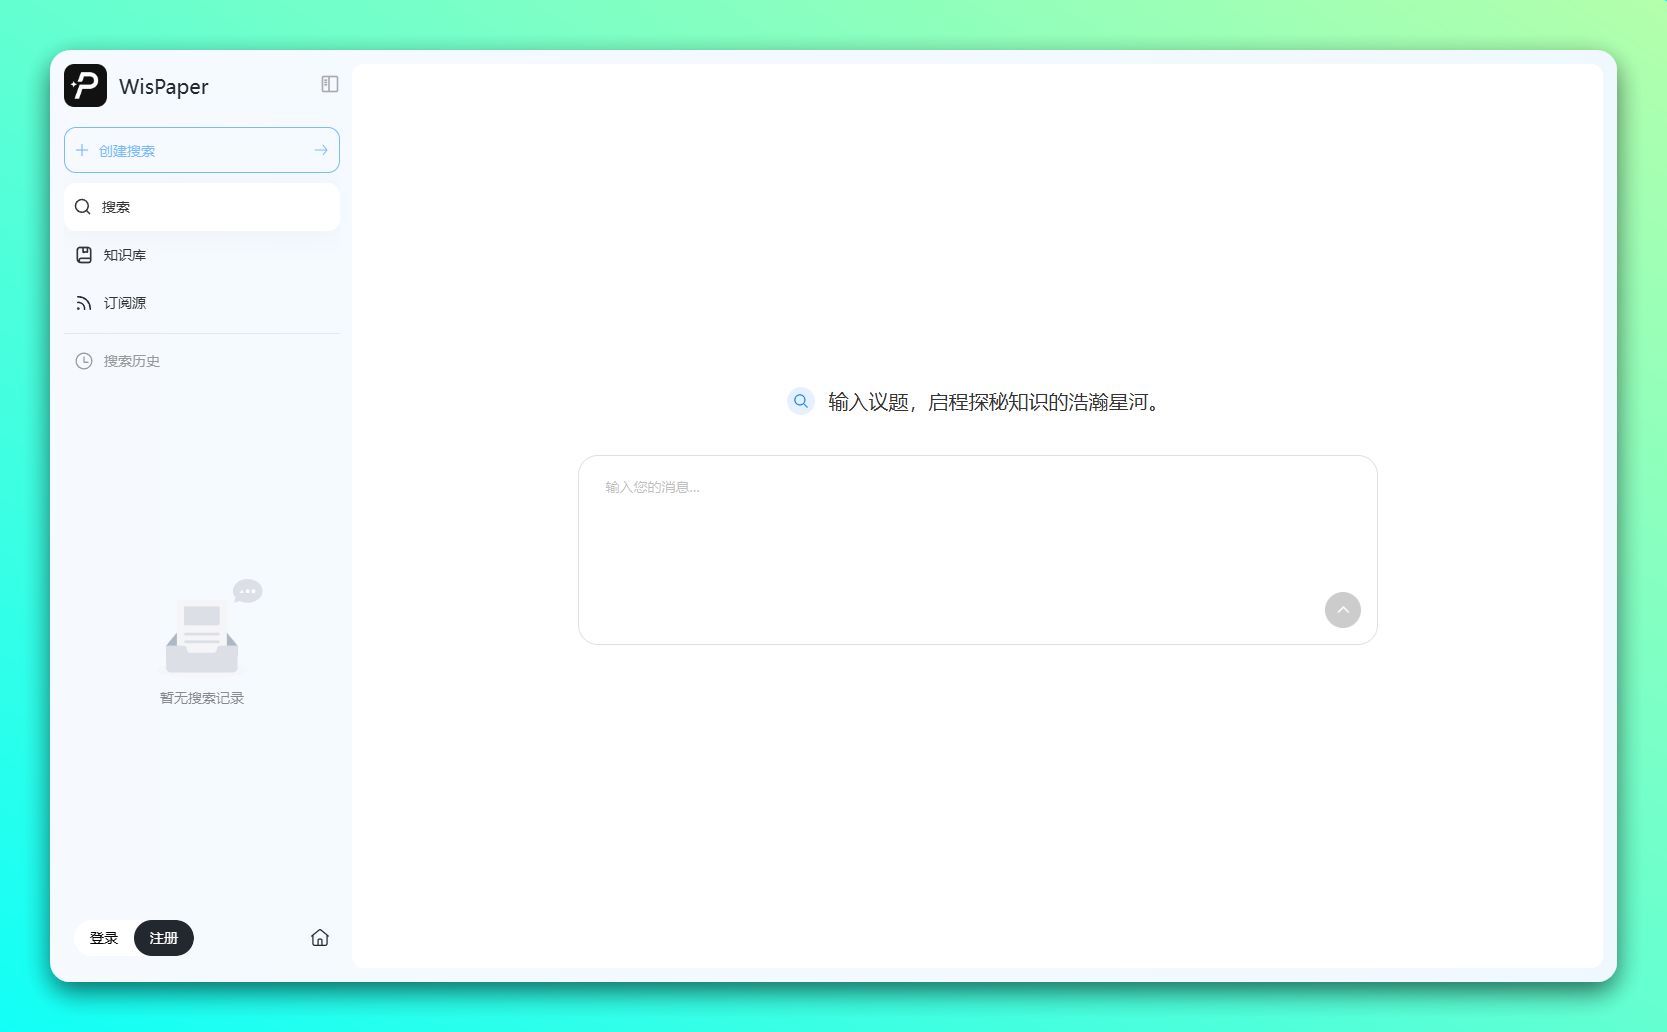
Task: Click the blue search icon beside heading
Action: (801, 401)
